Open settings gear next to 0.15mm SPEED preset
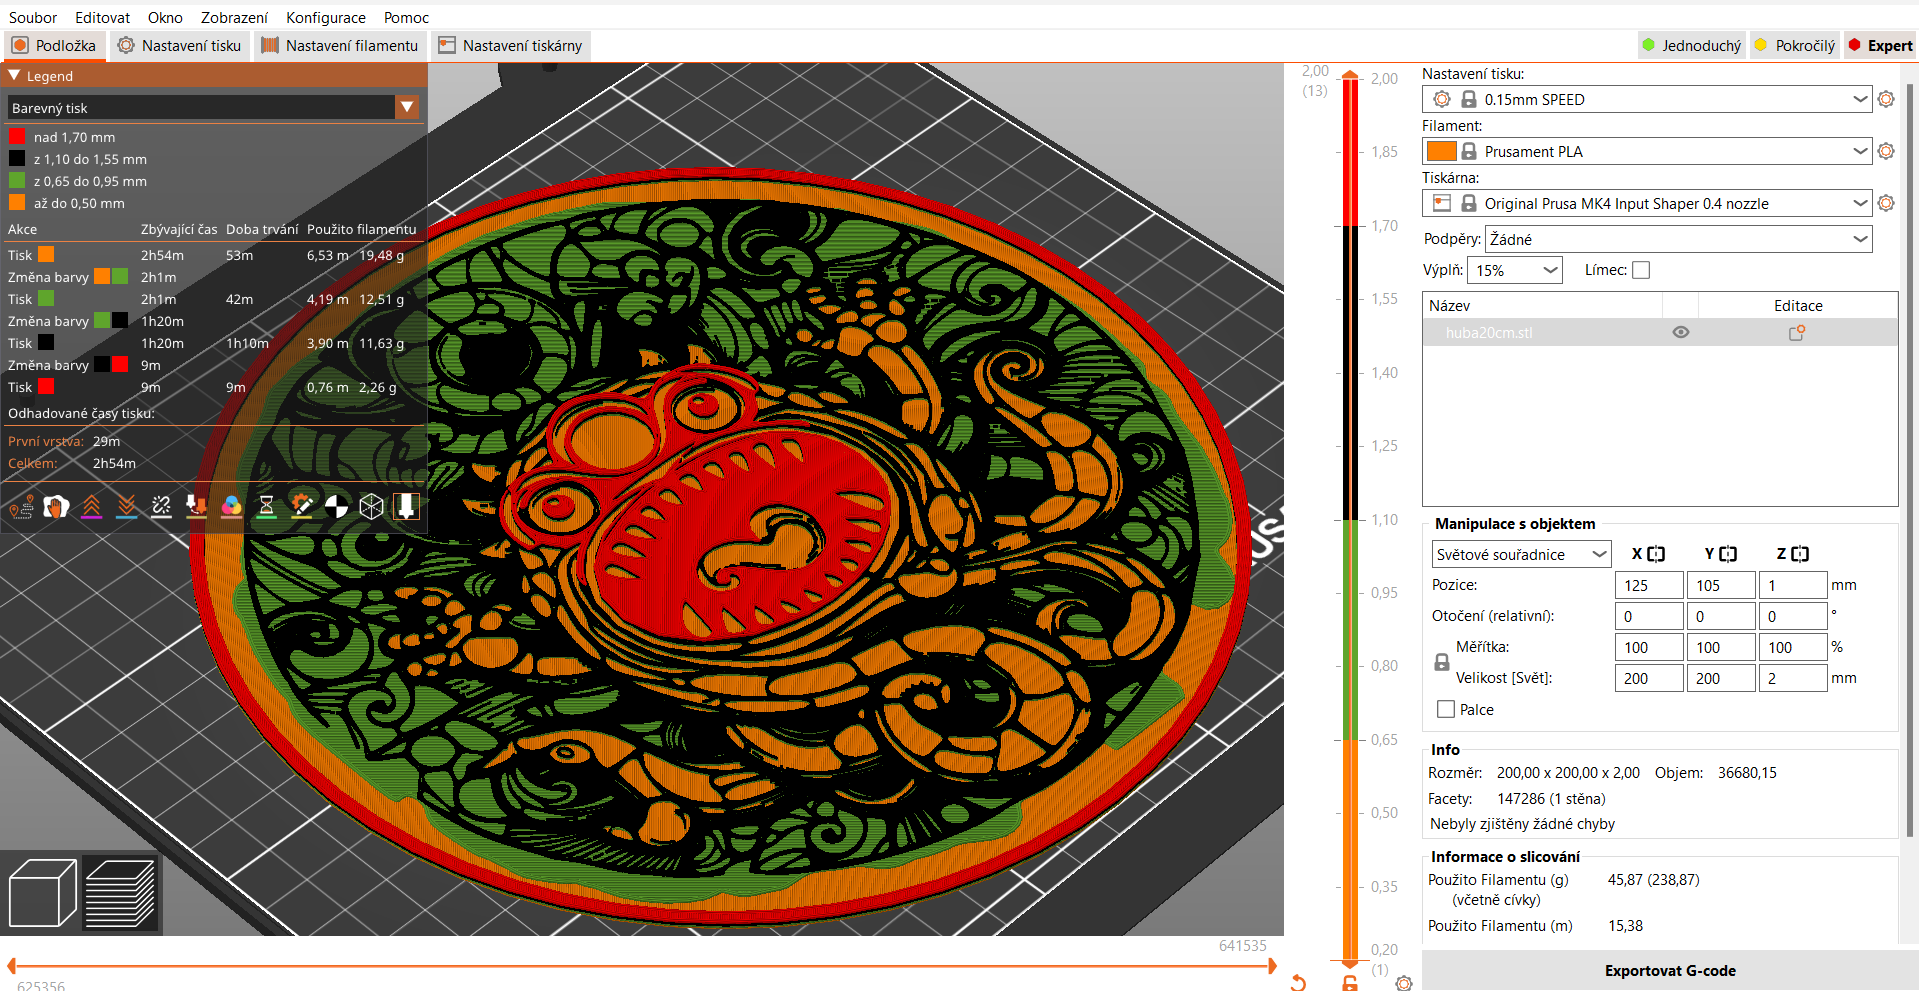The image size is (1919, 991). 1886,99
